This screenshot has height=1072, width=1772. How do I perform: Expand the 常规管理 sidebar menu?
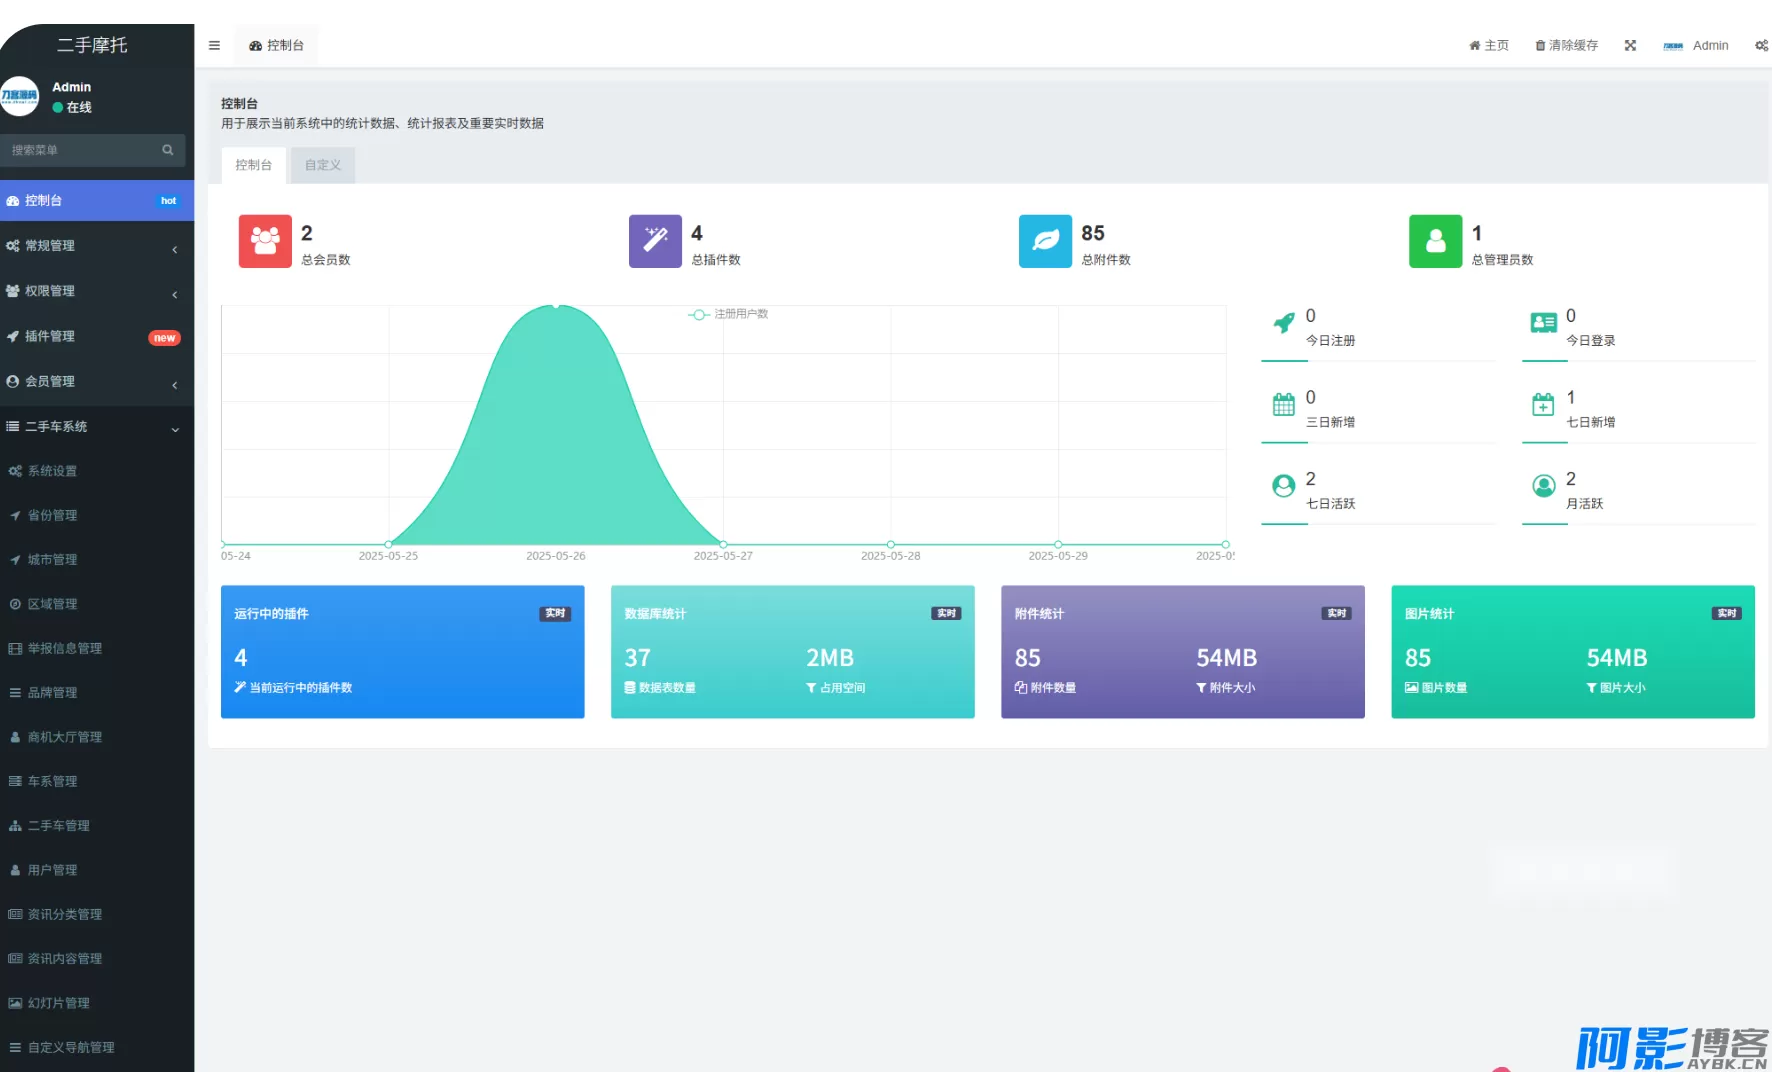tap(96, 246)
